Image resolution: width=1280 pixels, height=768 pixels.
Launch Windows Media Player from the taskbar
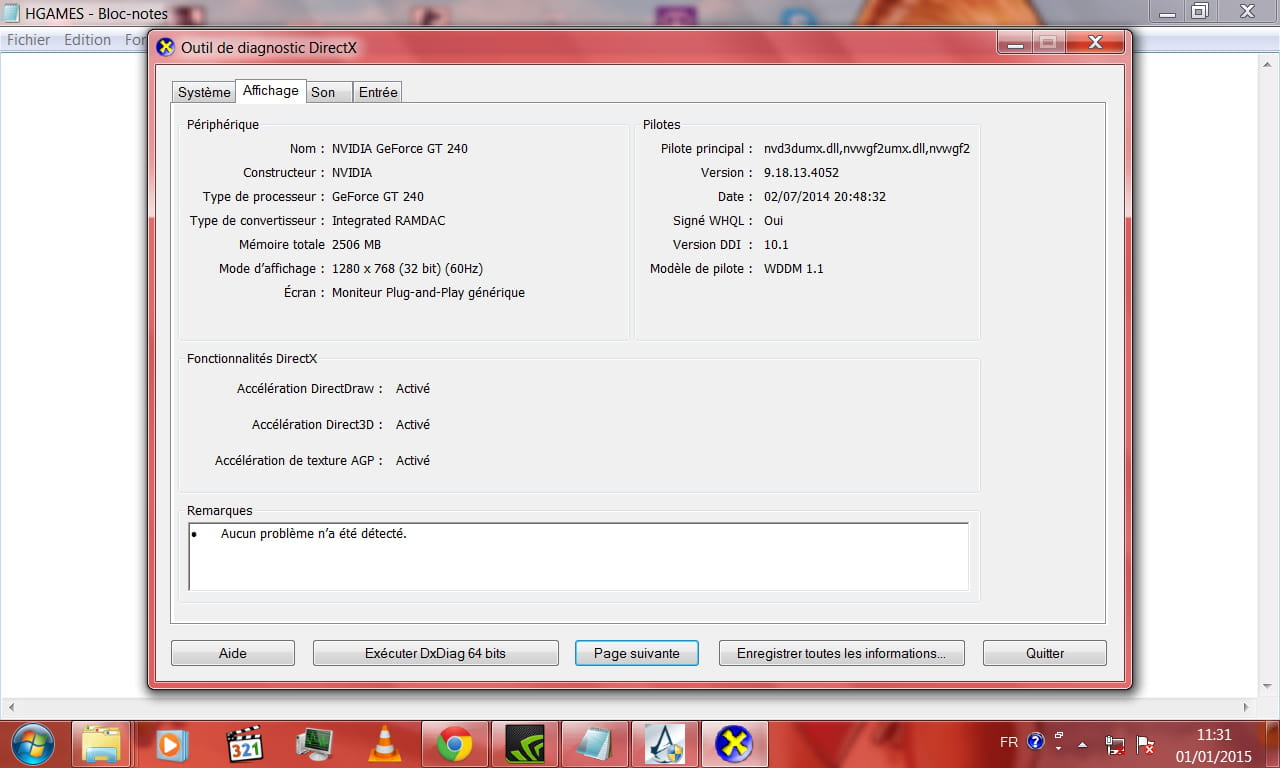pos(171,745)
